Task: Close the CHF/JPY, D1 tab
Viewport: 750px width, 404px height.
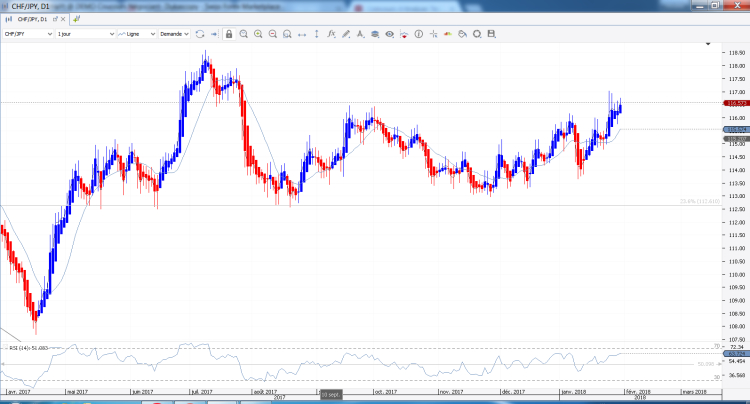Action: pos(63,19)
